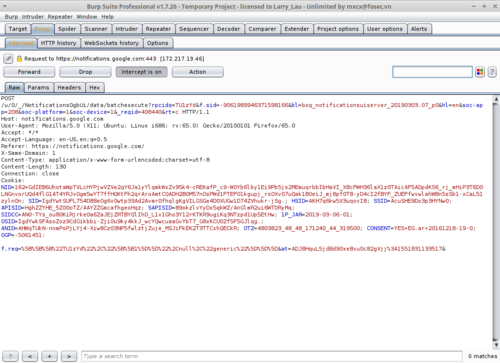Image resolution: width=500 pixels, height=363 pixels.
Task: Click the 'POST' method text
Action: 8,98
